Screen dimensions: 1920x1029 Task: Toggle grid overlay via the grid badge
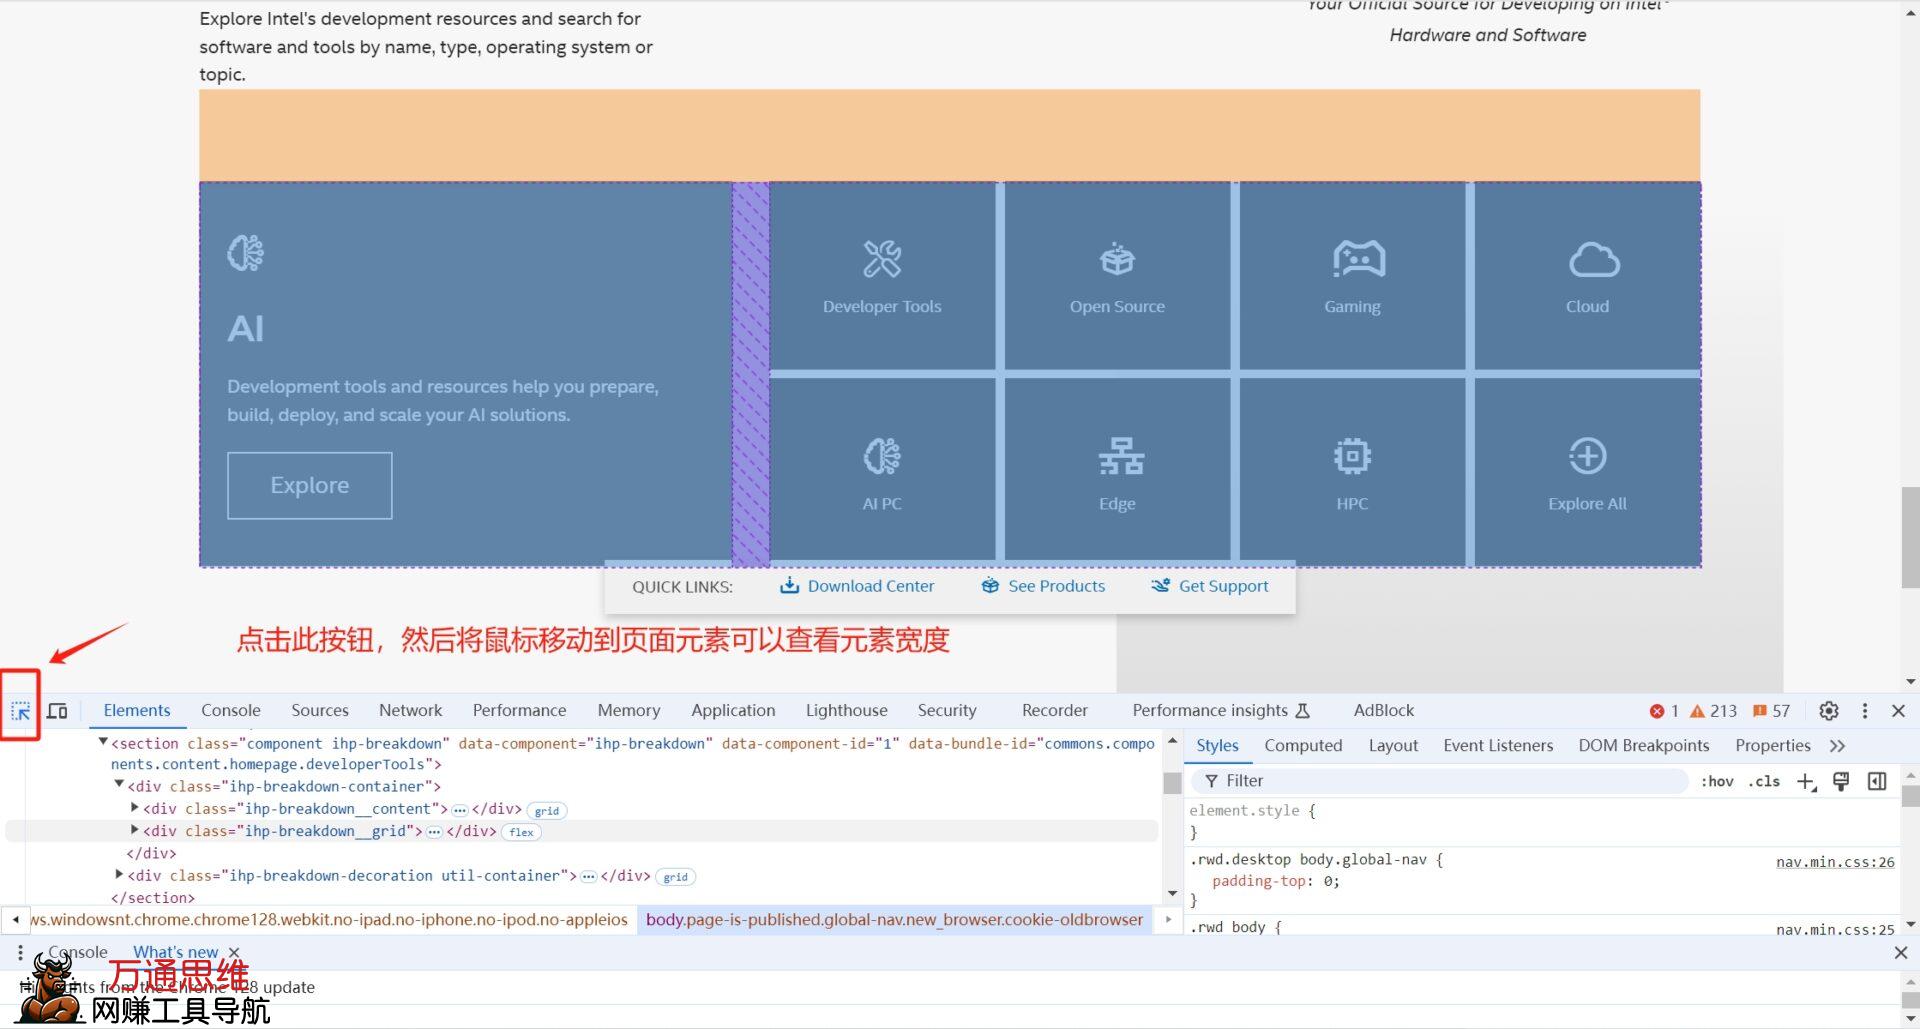547,810
